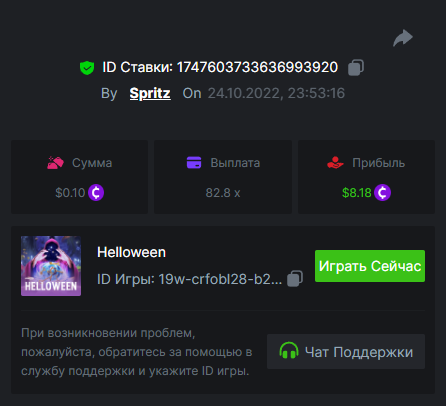
Task: Click the bet date 24.10.2022 timestamp
Action: [x=276, y=93]
